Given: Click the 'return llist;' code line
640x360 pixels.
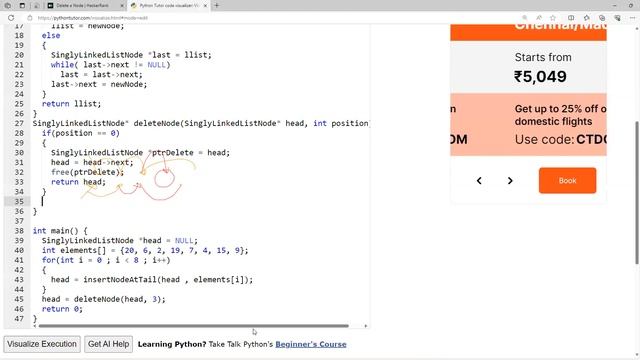Looking at the screenshot, I should click(71, 104).
